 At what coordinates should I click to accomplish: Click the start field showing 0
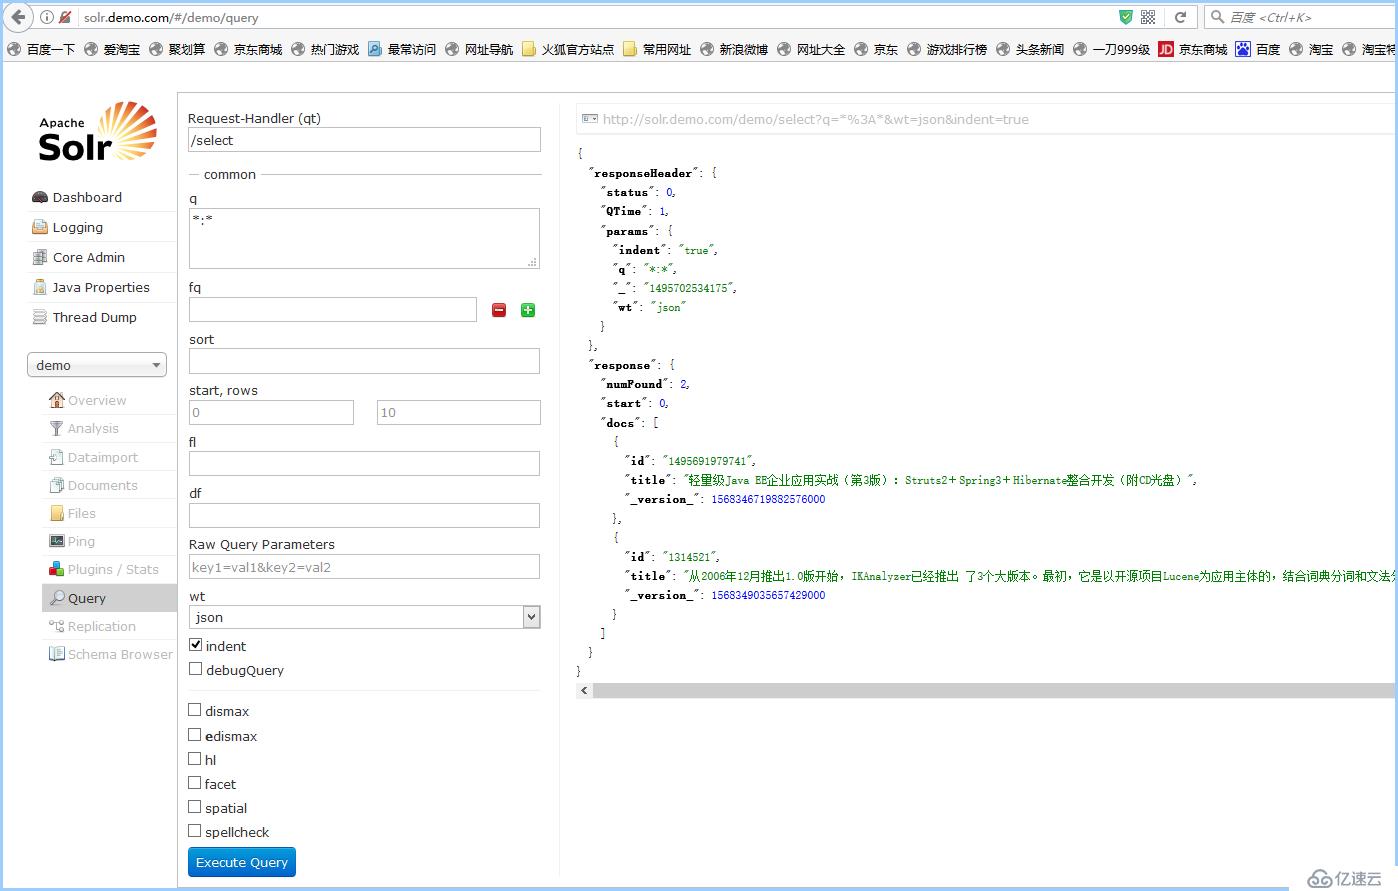click(271, 412)
